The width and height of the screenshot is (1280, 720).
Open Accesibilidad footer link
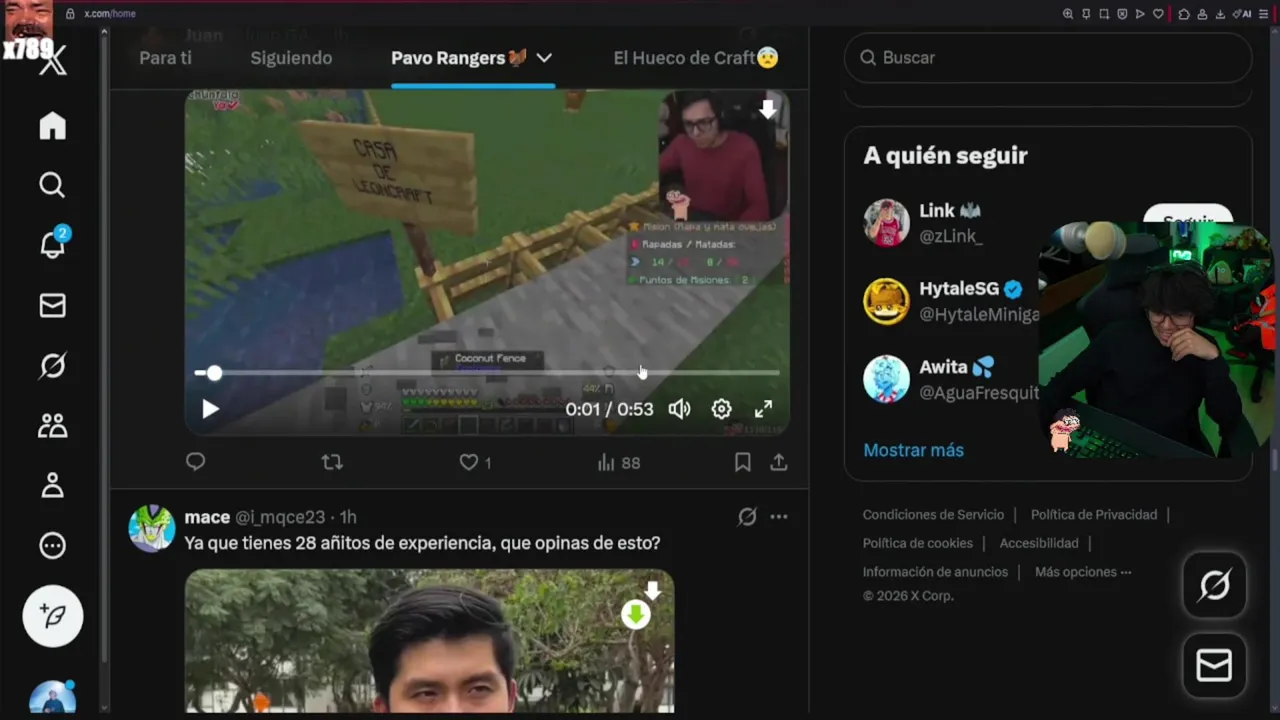(x=1039, y=543)
